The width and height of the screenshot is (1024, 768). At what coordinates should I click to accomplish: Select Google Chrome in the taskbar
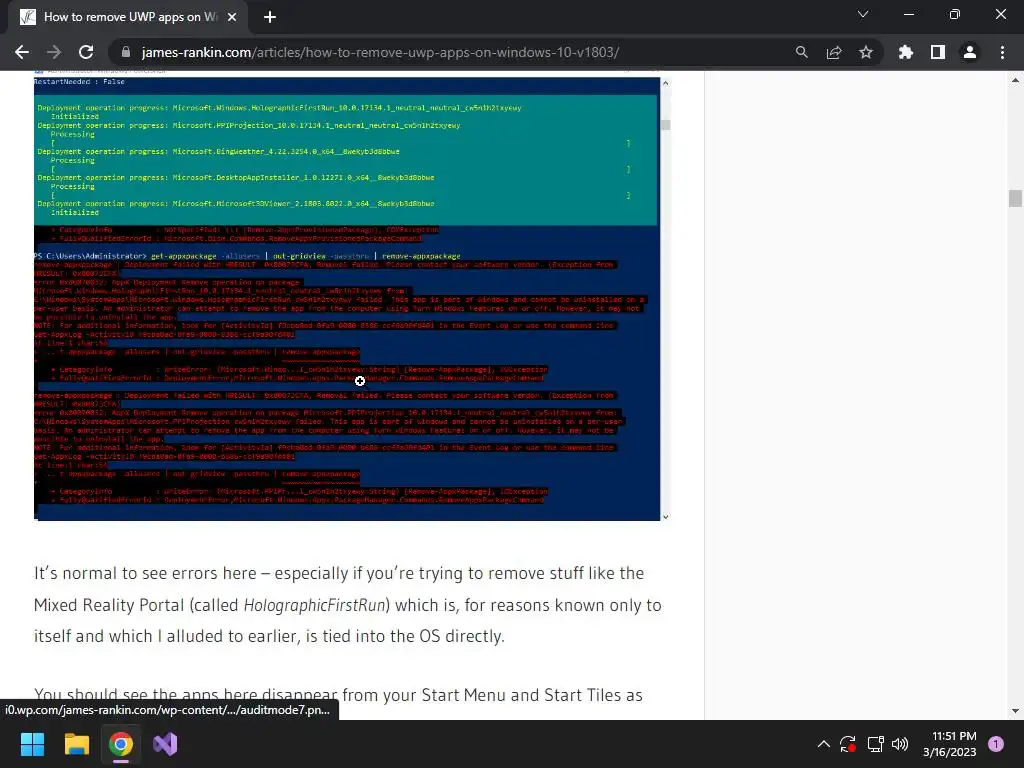click(x=121, y=744)
